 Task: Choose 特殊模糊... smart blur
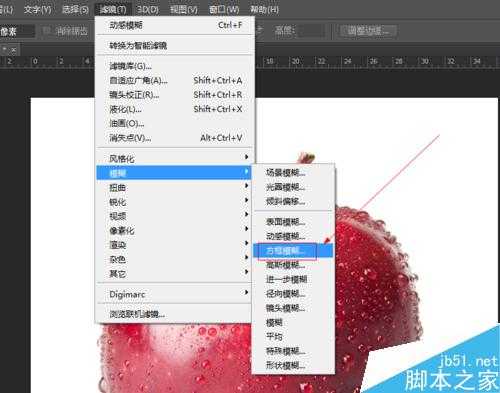coord(293,351)
